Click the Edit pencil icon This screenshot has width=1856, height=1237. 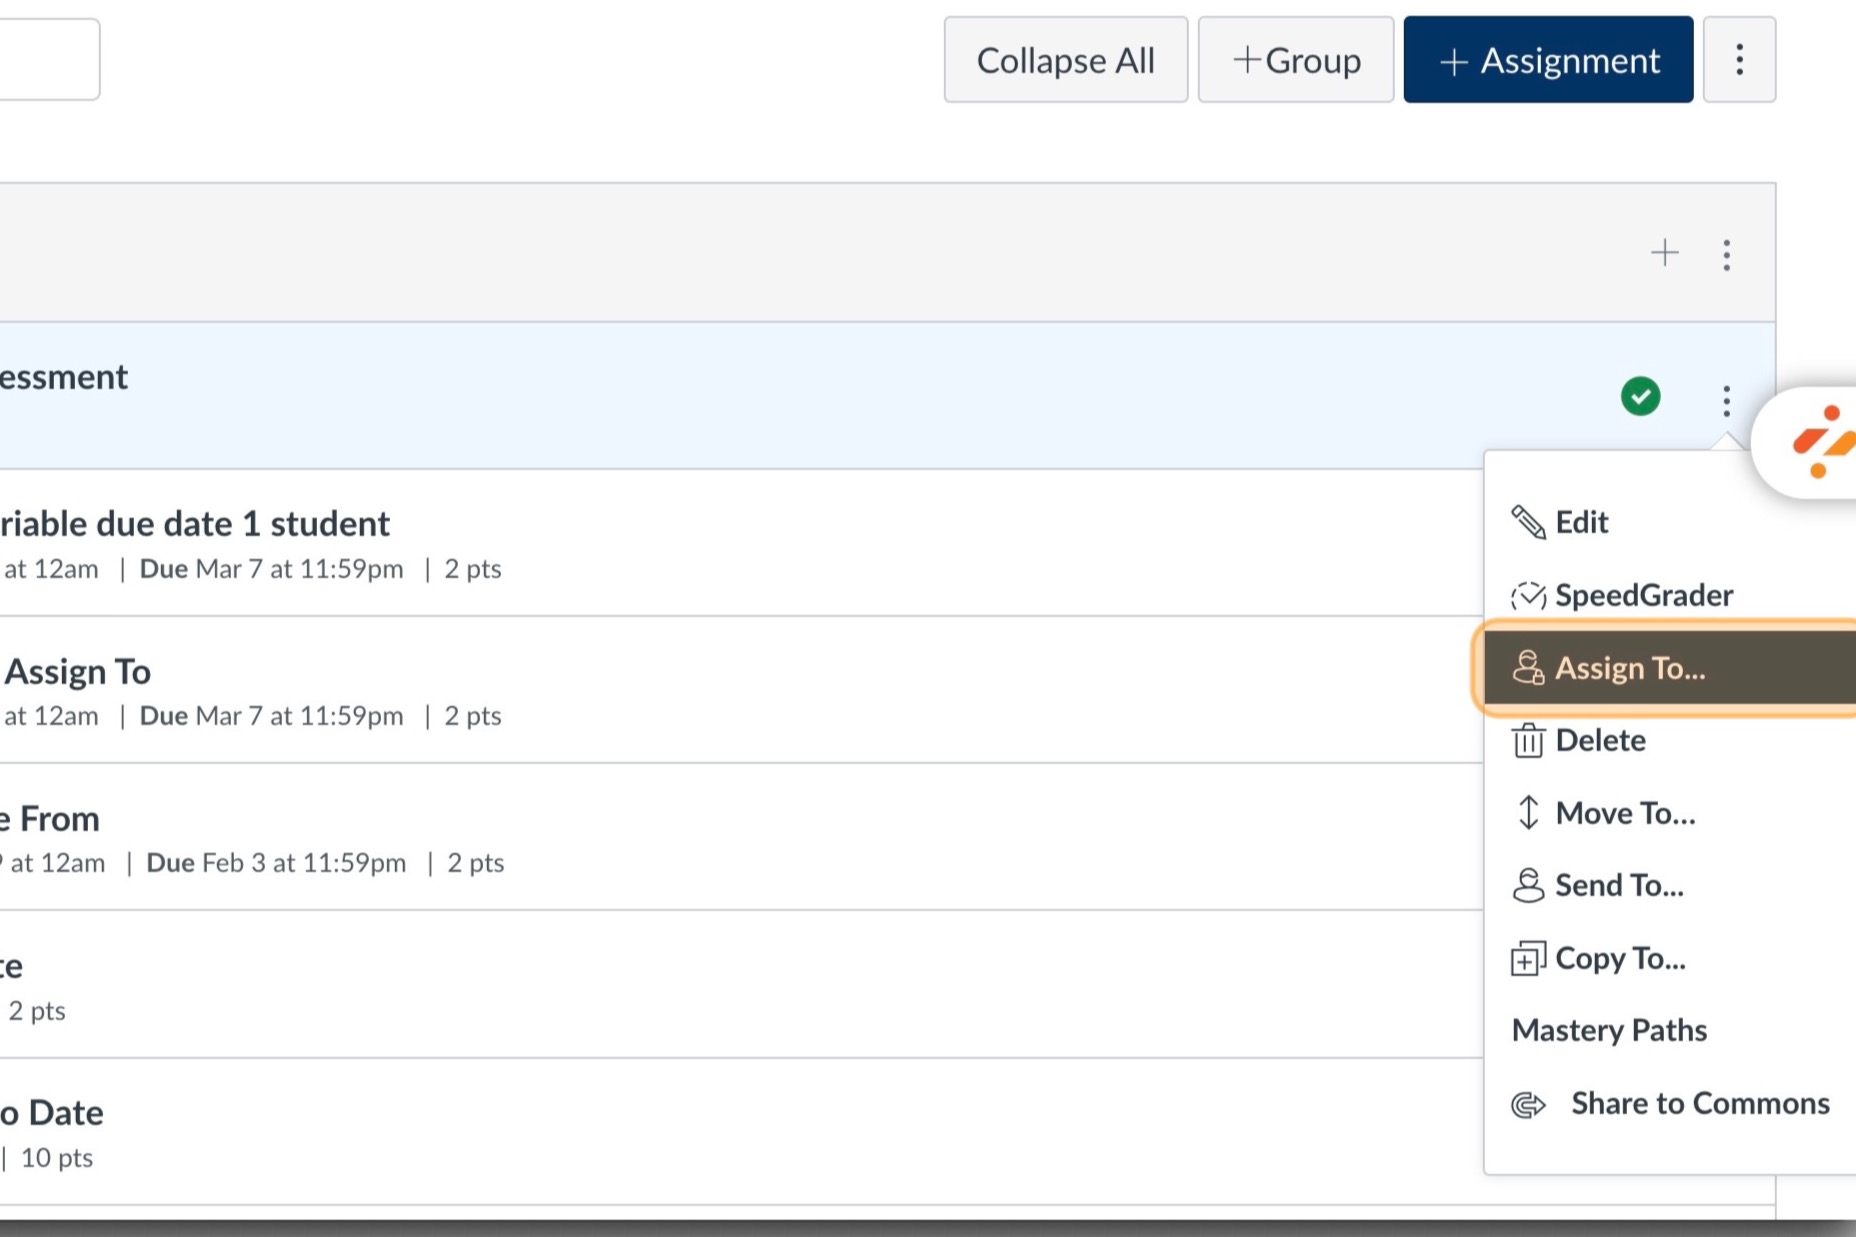click(1527, 521)
